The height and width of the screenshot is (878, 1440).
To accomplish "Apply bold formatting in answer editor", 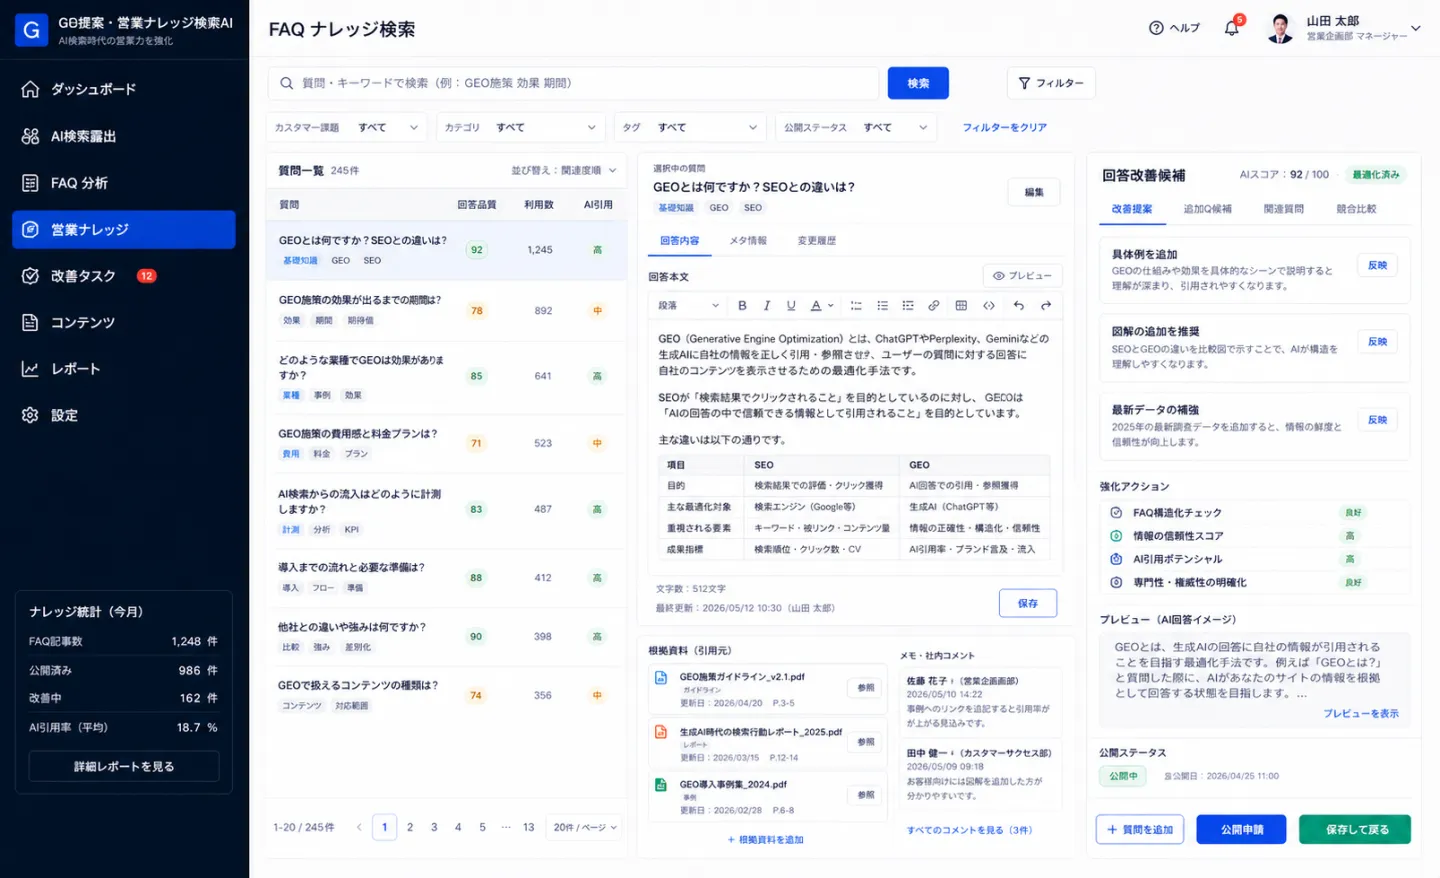I will click(742, 306).
